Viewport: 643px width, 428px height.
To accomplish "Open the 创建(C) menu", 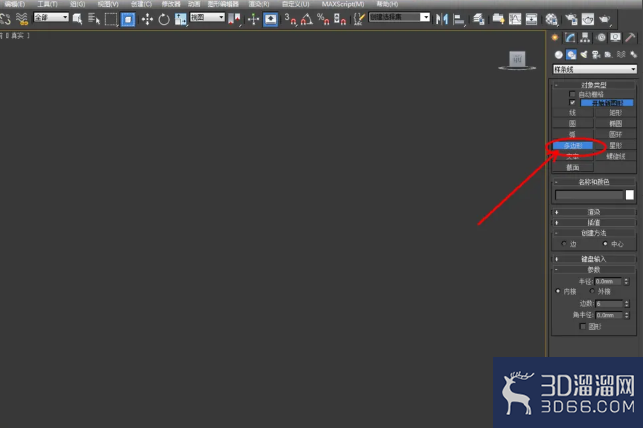I will [x=141, y=4].
